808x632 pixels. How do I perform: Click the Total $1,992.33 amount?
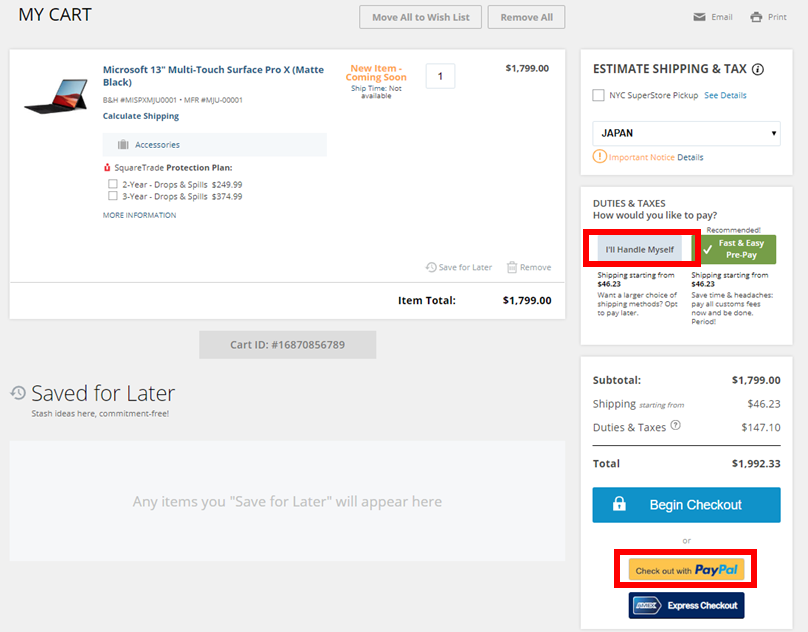click(755, 463)
